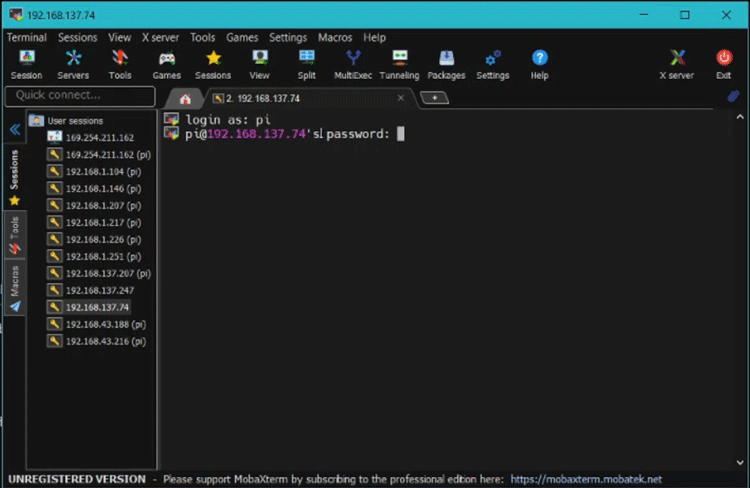Open the Tunneling toolbar icon

point(399,64)
